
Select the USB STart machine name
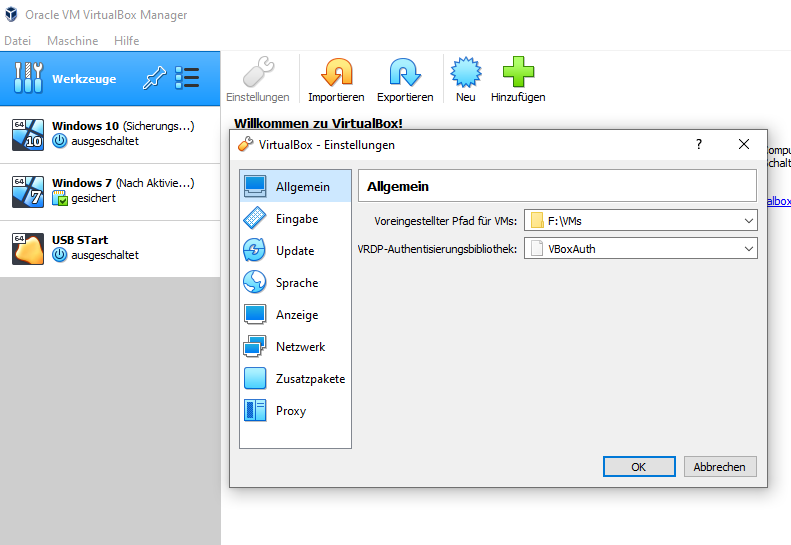pos(80,240)
